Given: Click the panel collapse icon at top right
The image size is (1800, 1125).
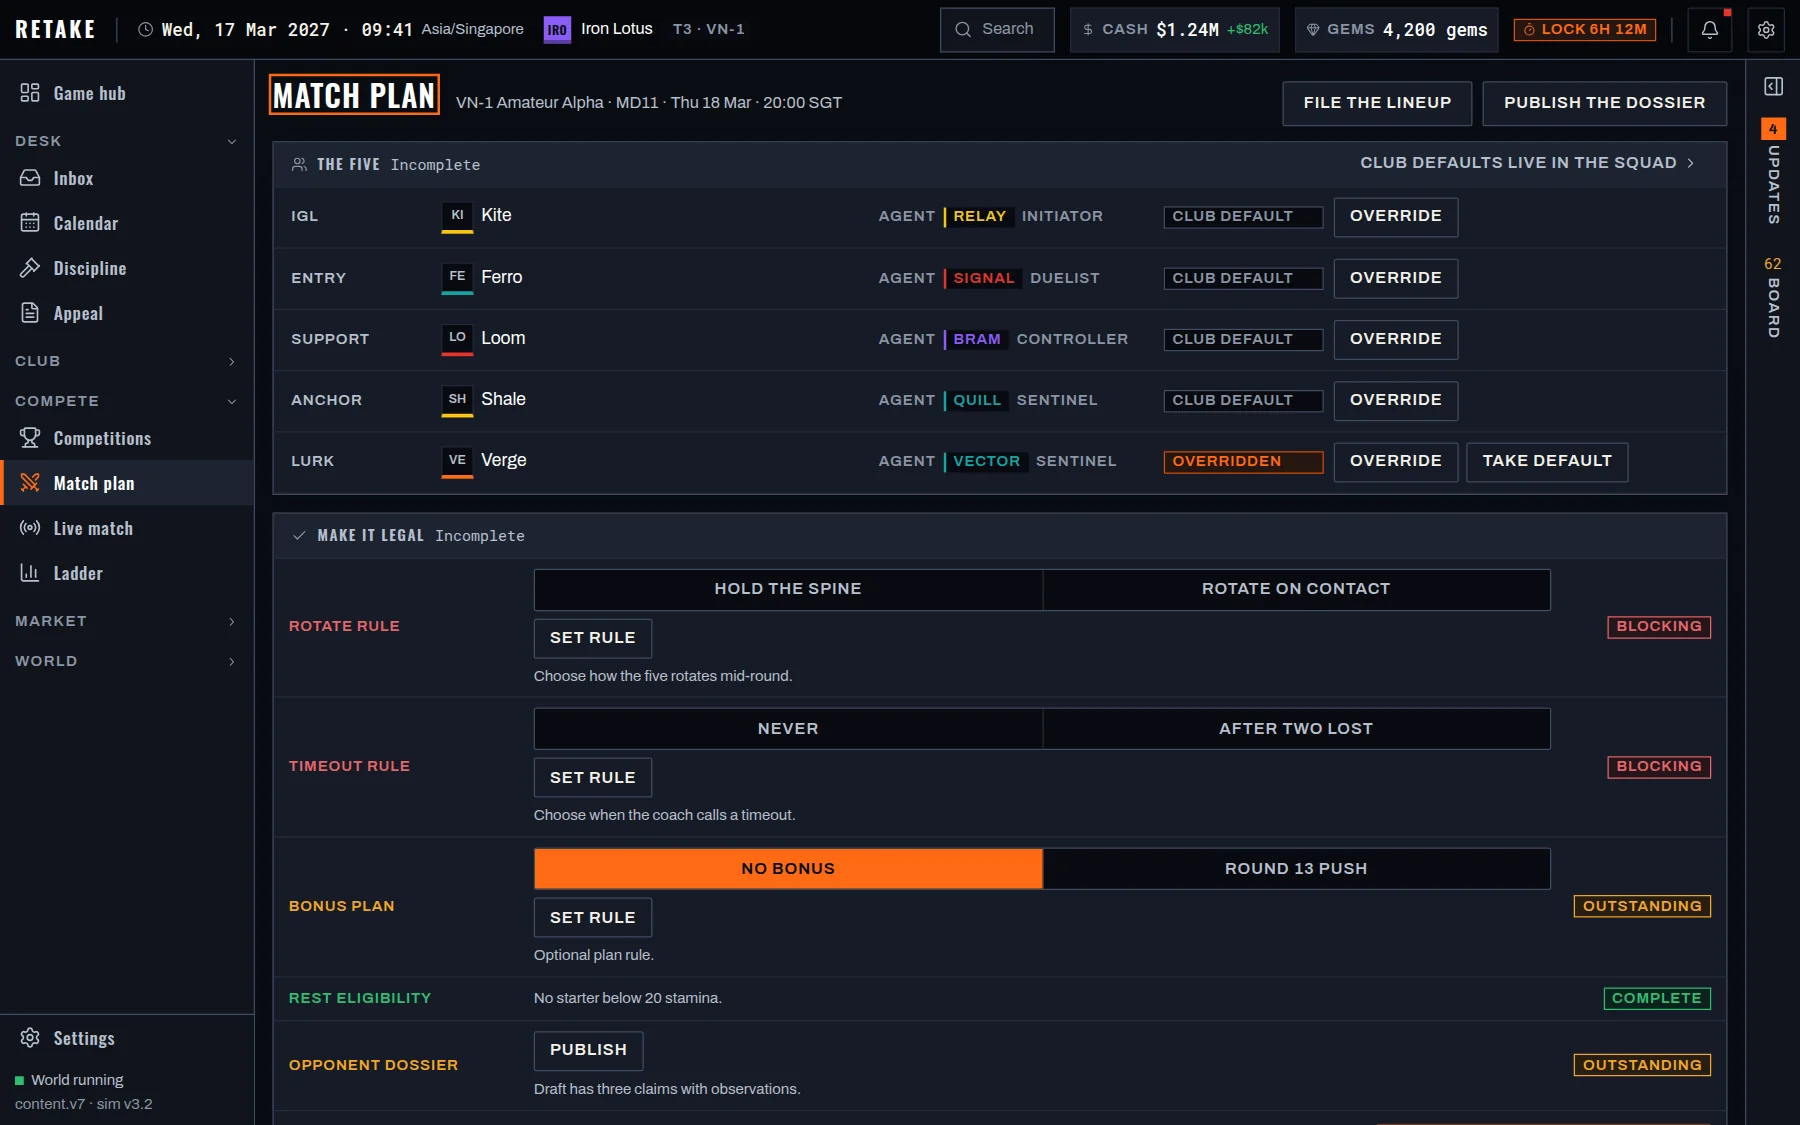Looking at the screenshot, I should (1773, 87).
